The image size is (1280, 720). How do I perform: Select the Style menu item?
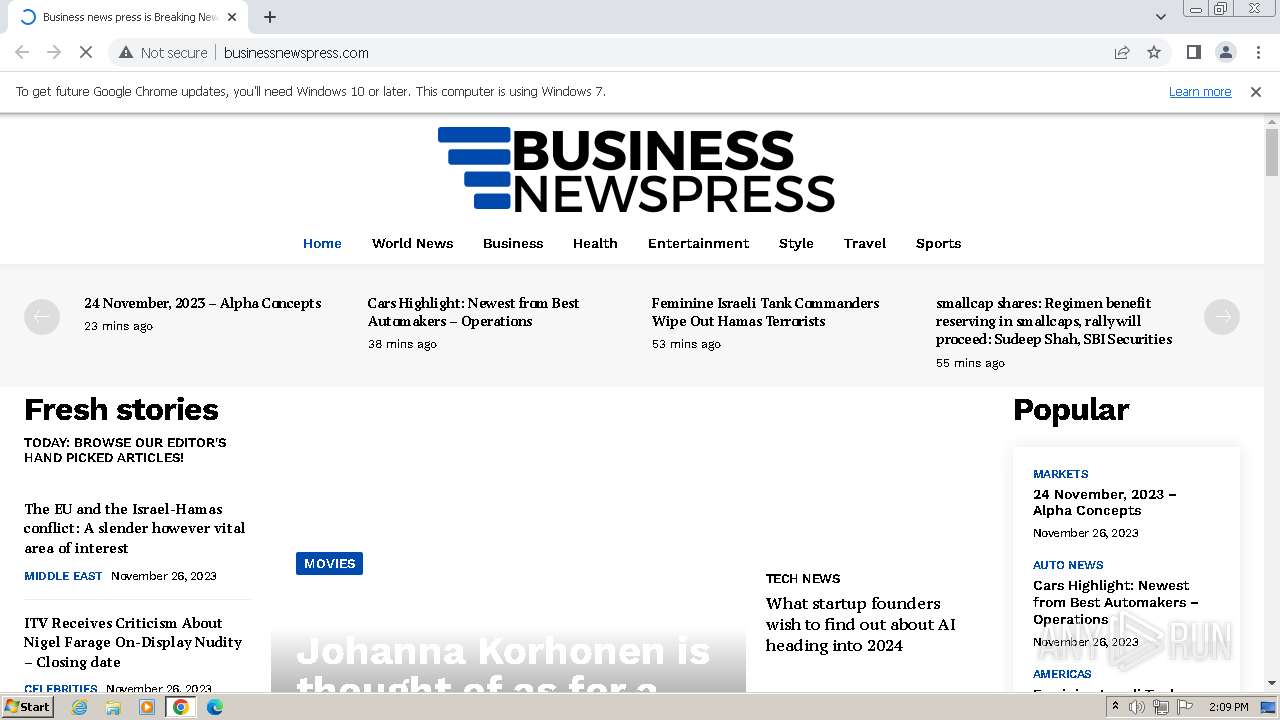pos(796,243)
